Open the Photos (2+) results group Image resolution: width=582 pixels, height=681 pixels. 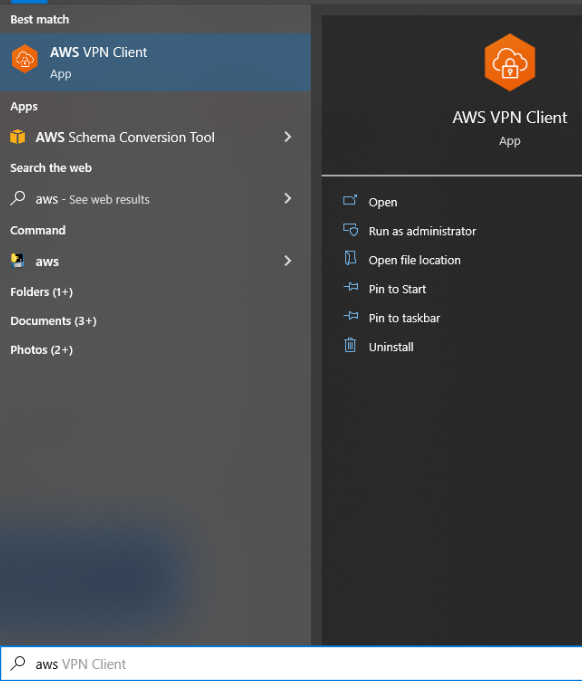tap(41, 350)
